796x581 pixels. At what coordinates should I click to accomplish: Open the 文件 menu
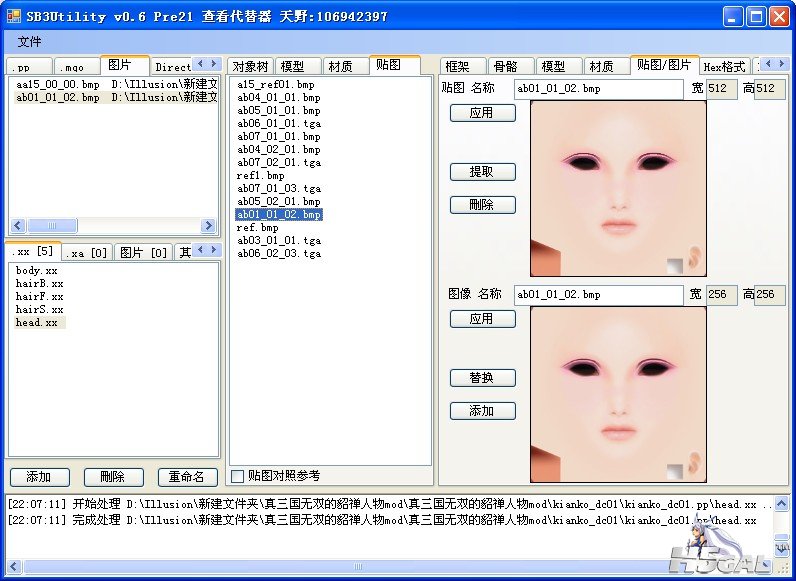pyautogui.click(x=30, y=42)
